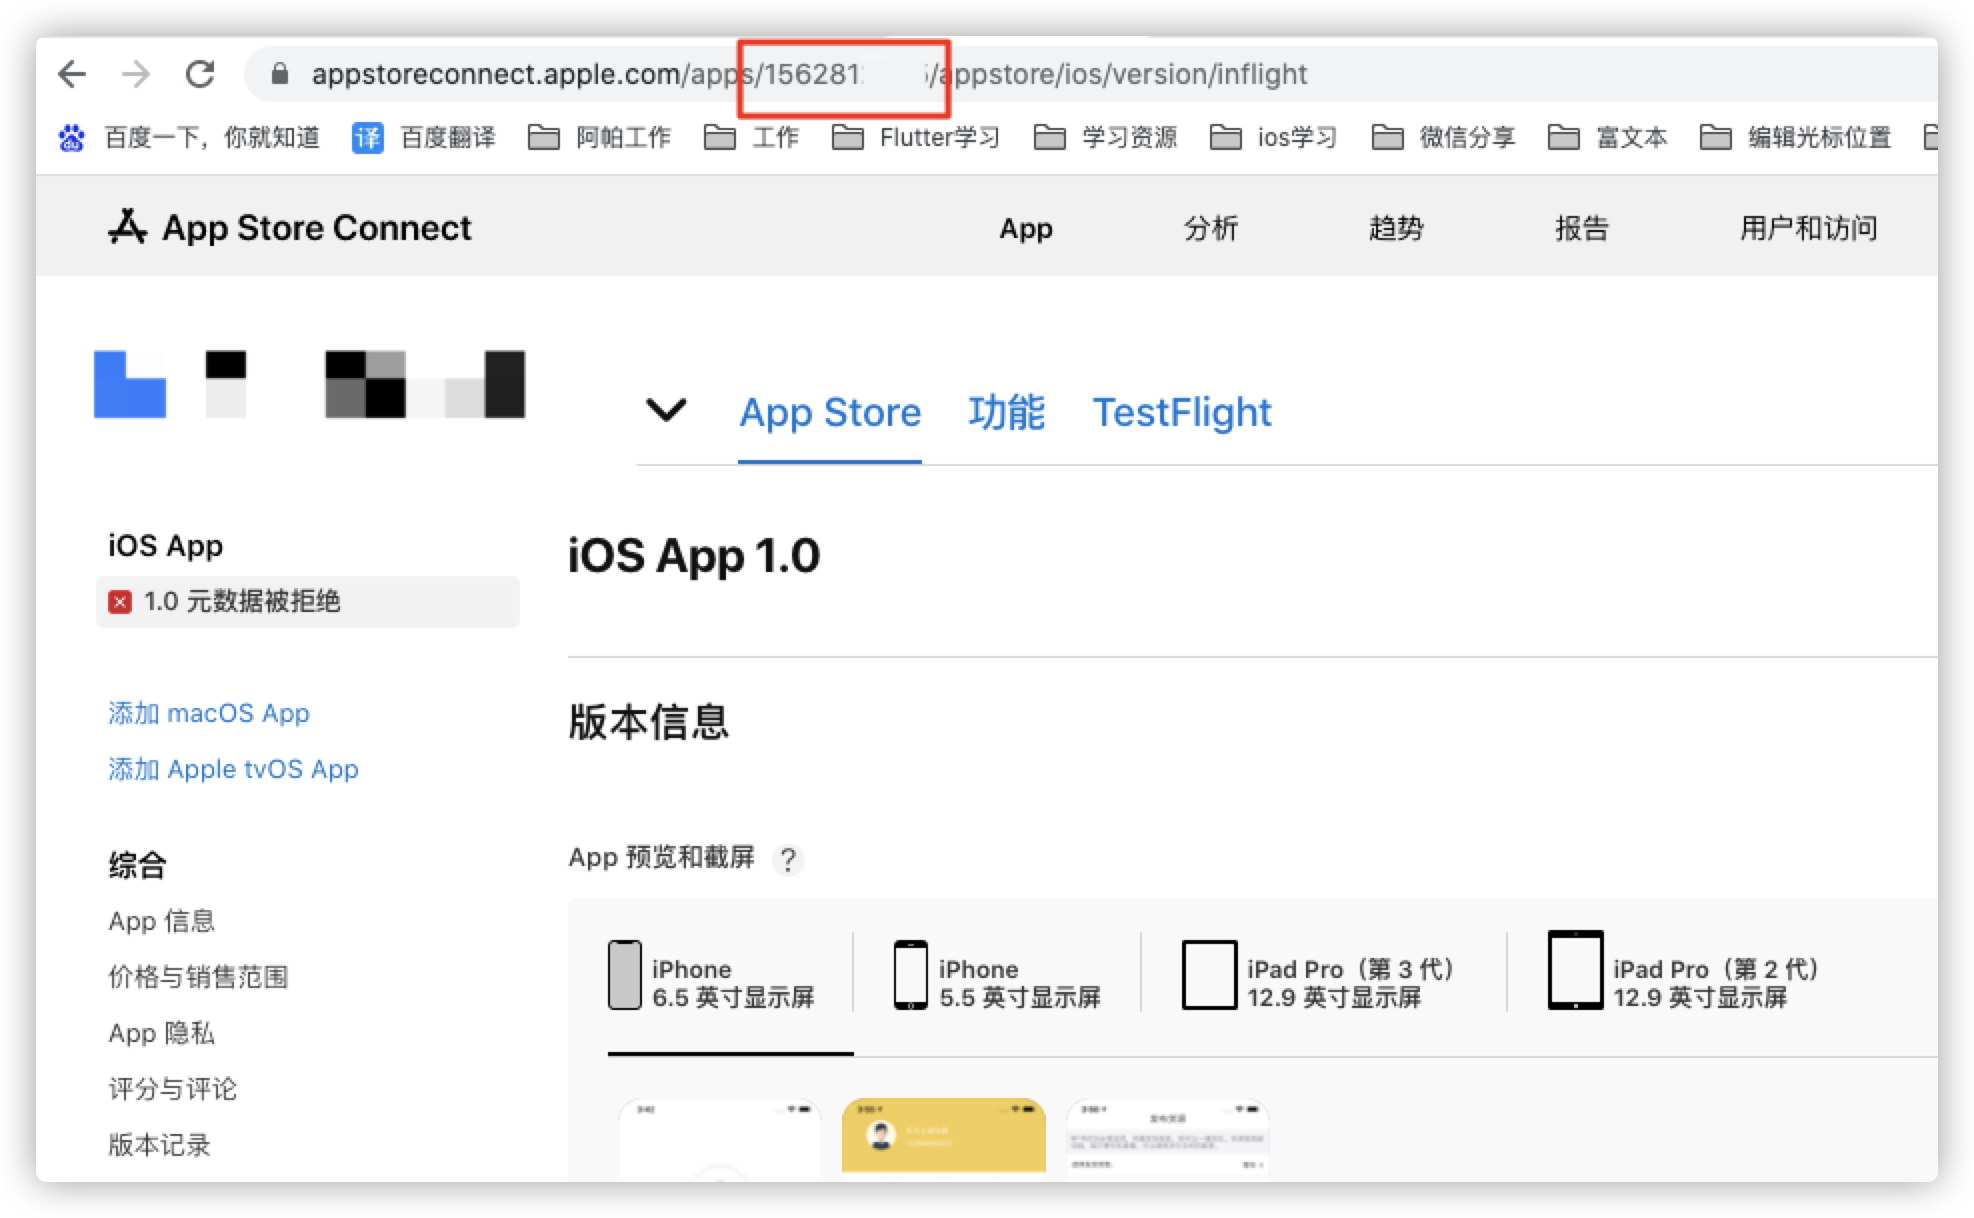This screenshot has width=1974, height=1218.
Task: Click the lock icon in address bar
Action: point(280,74)
